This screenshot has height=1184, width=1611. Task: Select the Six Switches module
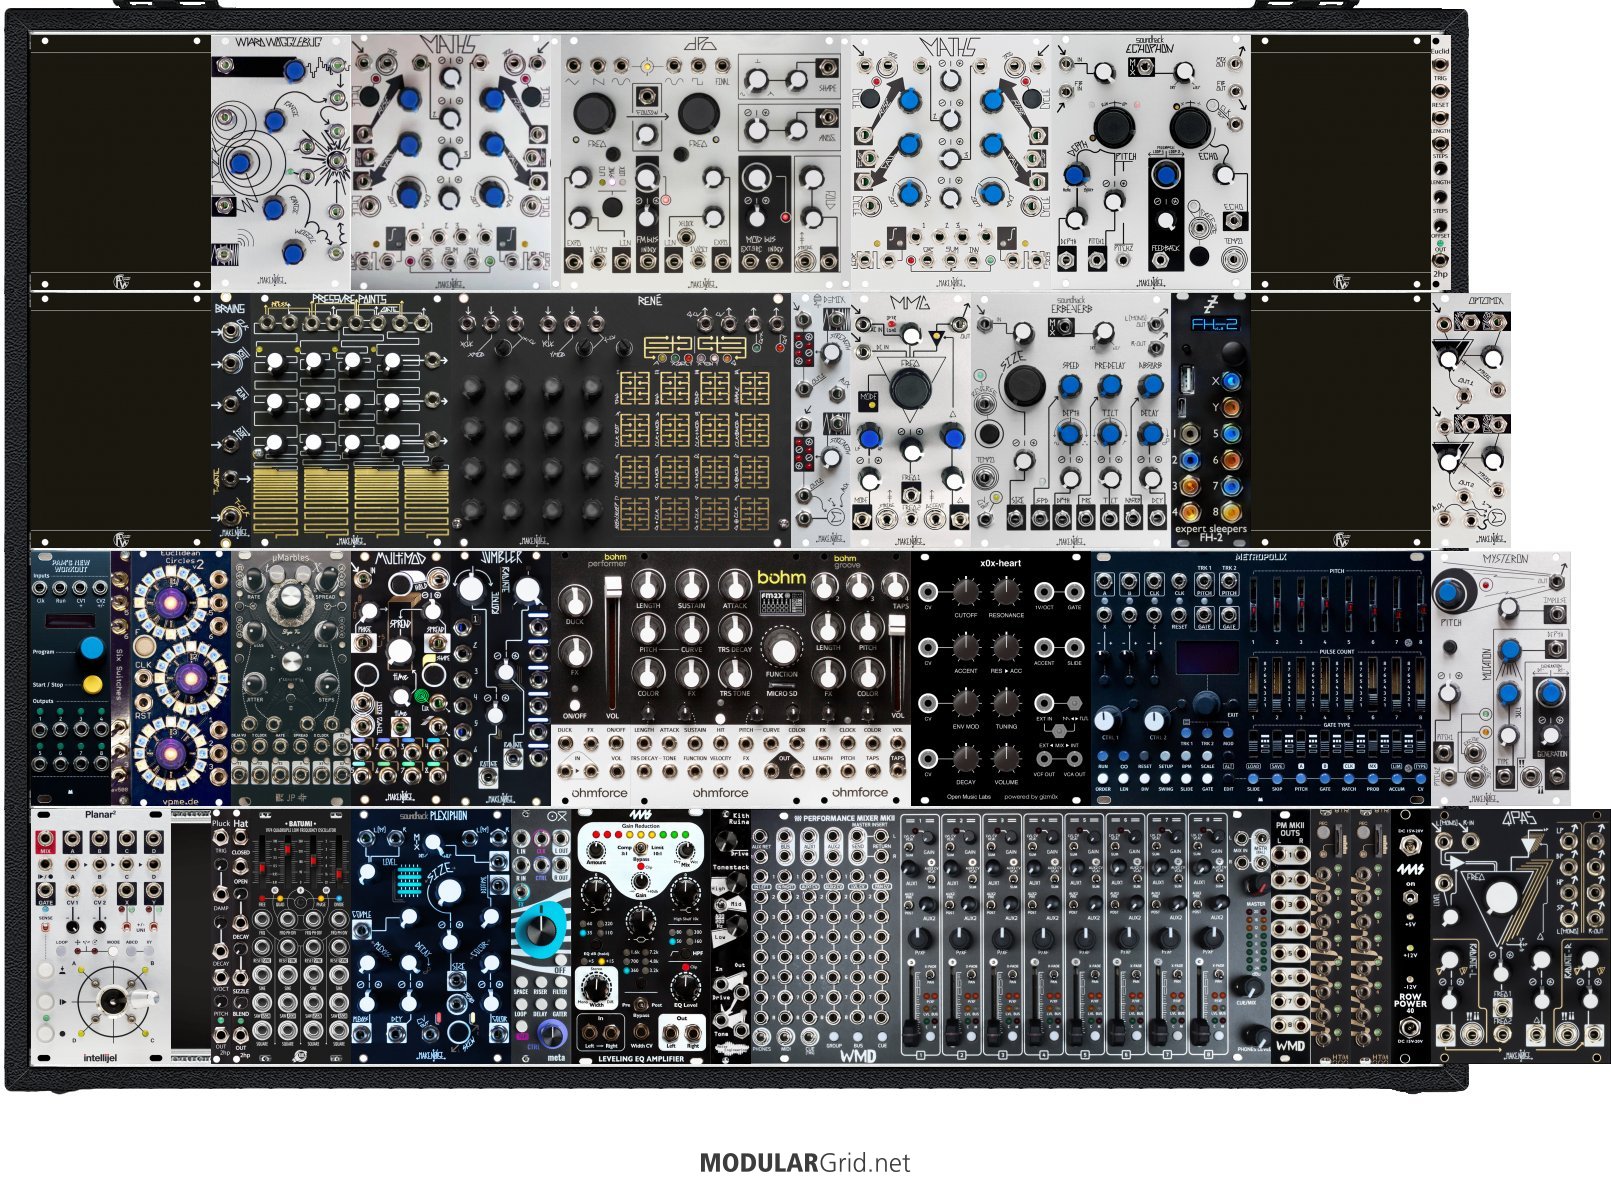pos(121,678)
